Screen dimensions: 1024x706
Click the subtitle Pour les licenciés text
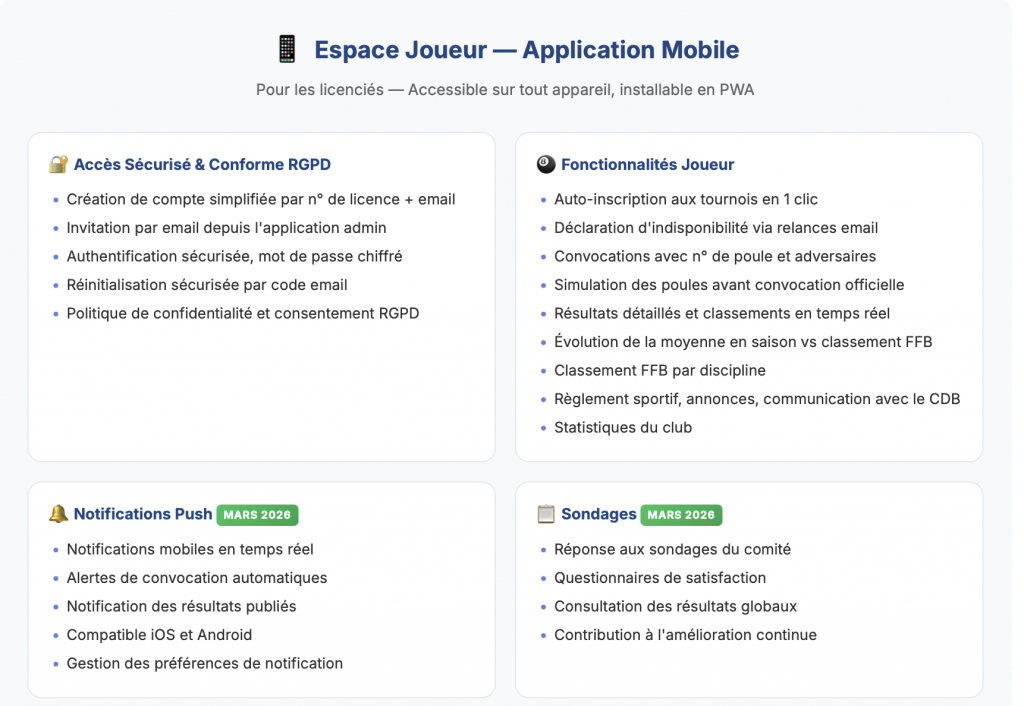point(505,90)
